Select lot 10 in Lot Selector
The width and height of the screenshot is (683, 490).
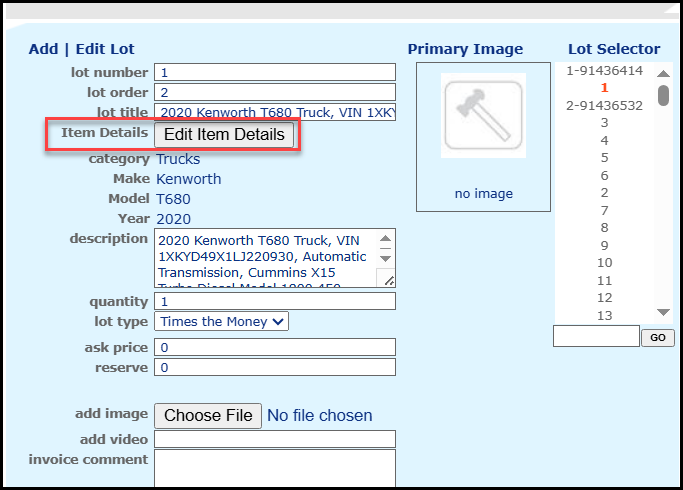click(605, 263)
